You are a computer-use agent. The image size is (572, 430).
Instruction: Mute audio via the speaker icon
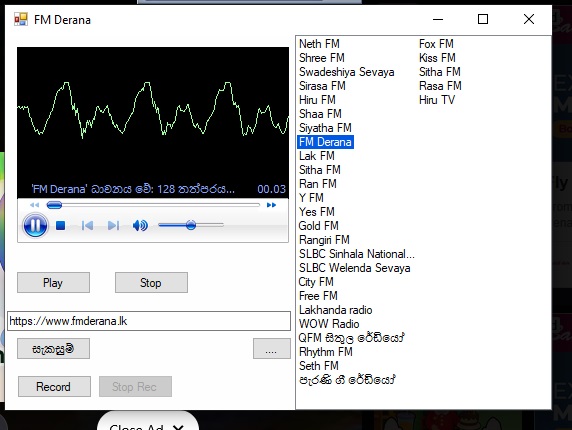point(140,226)
